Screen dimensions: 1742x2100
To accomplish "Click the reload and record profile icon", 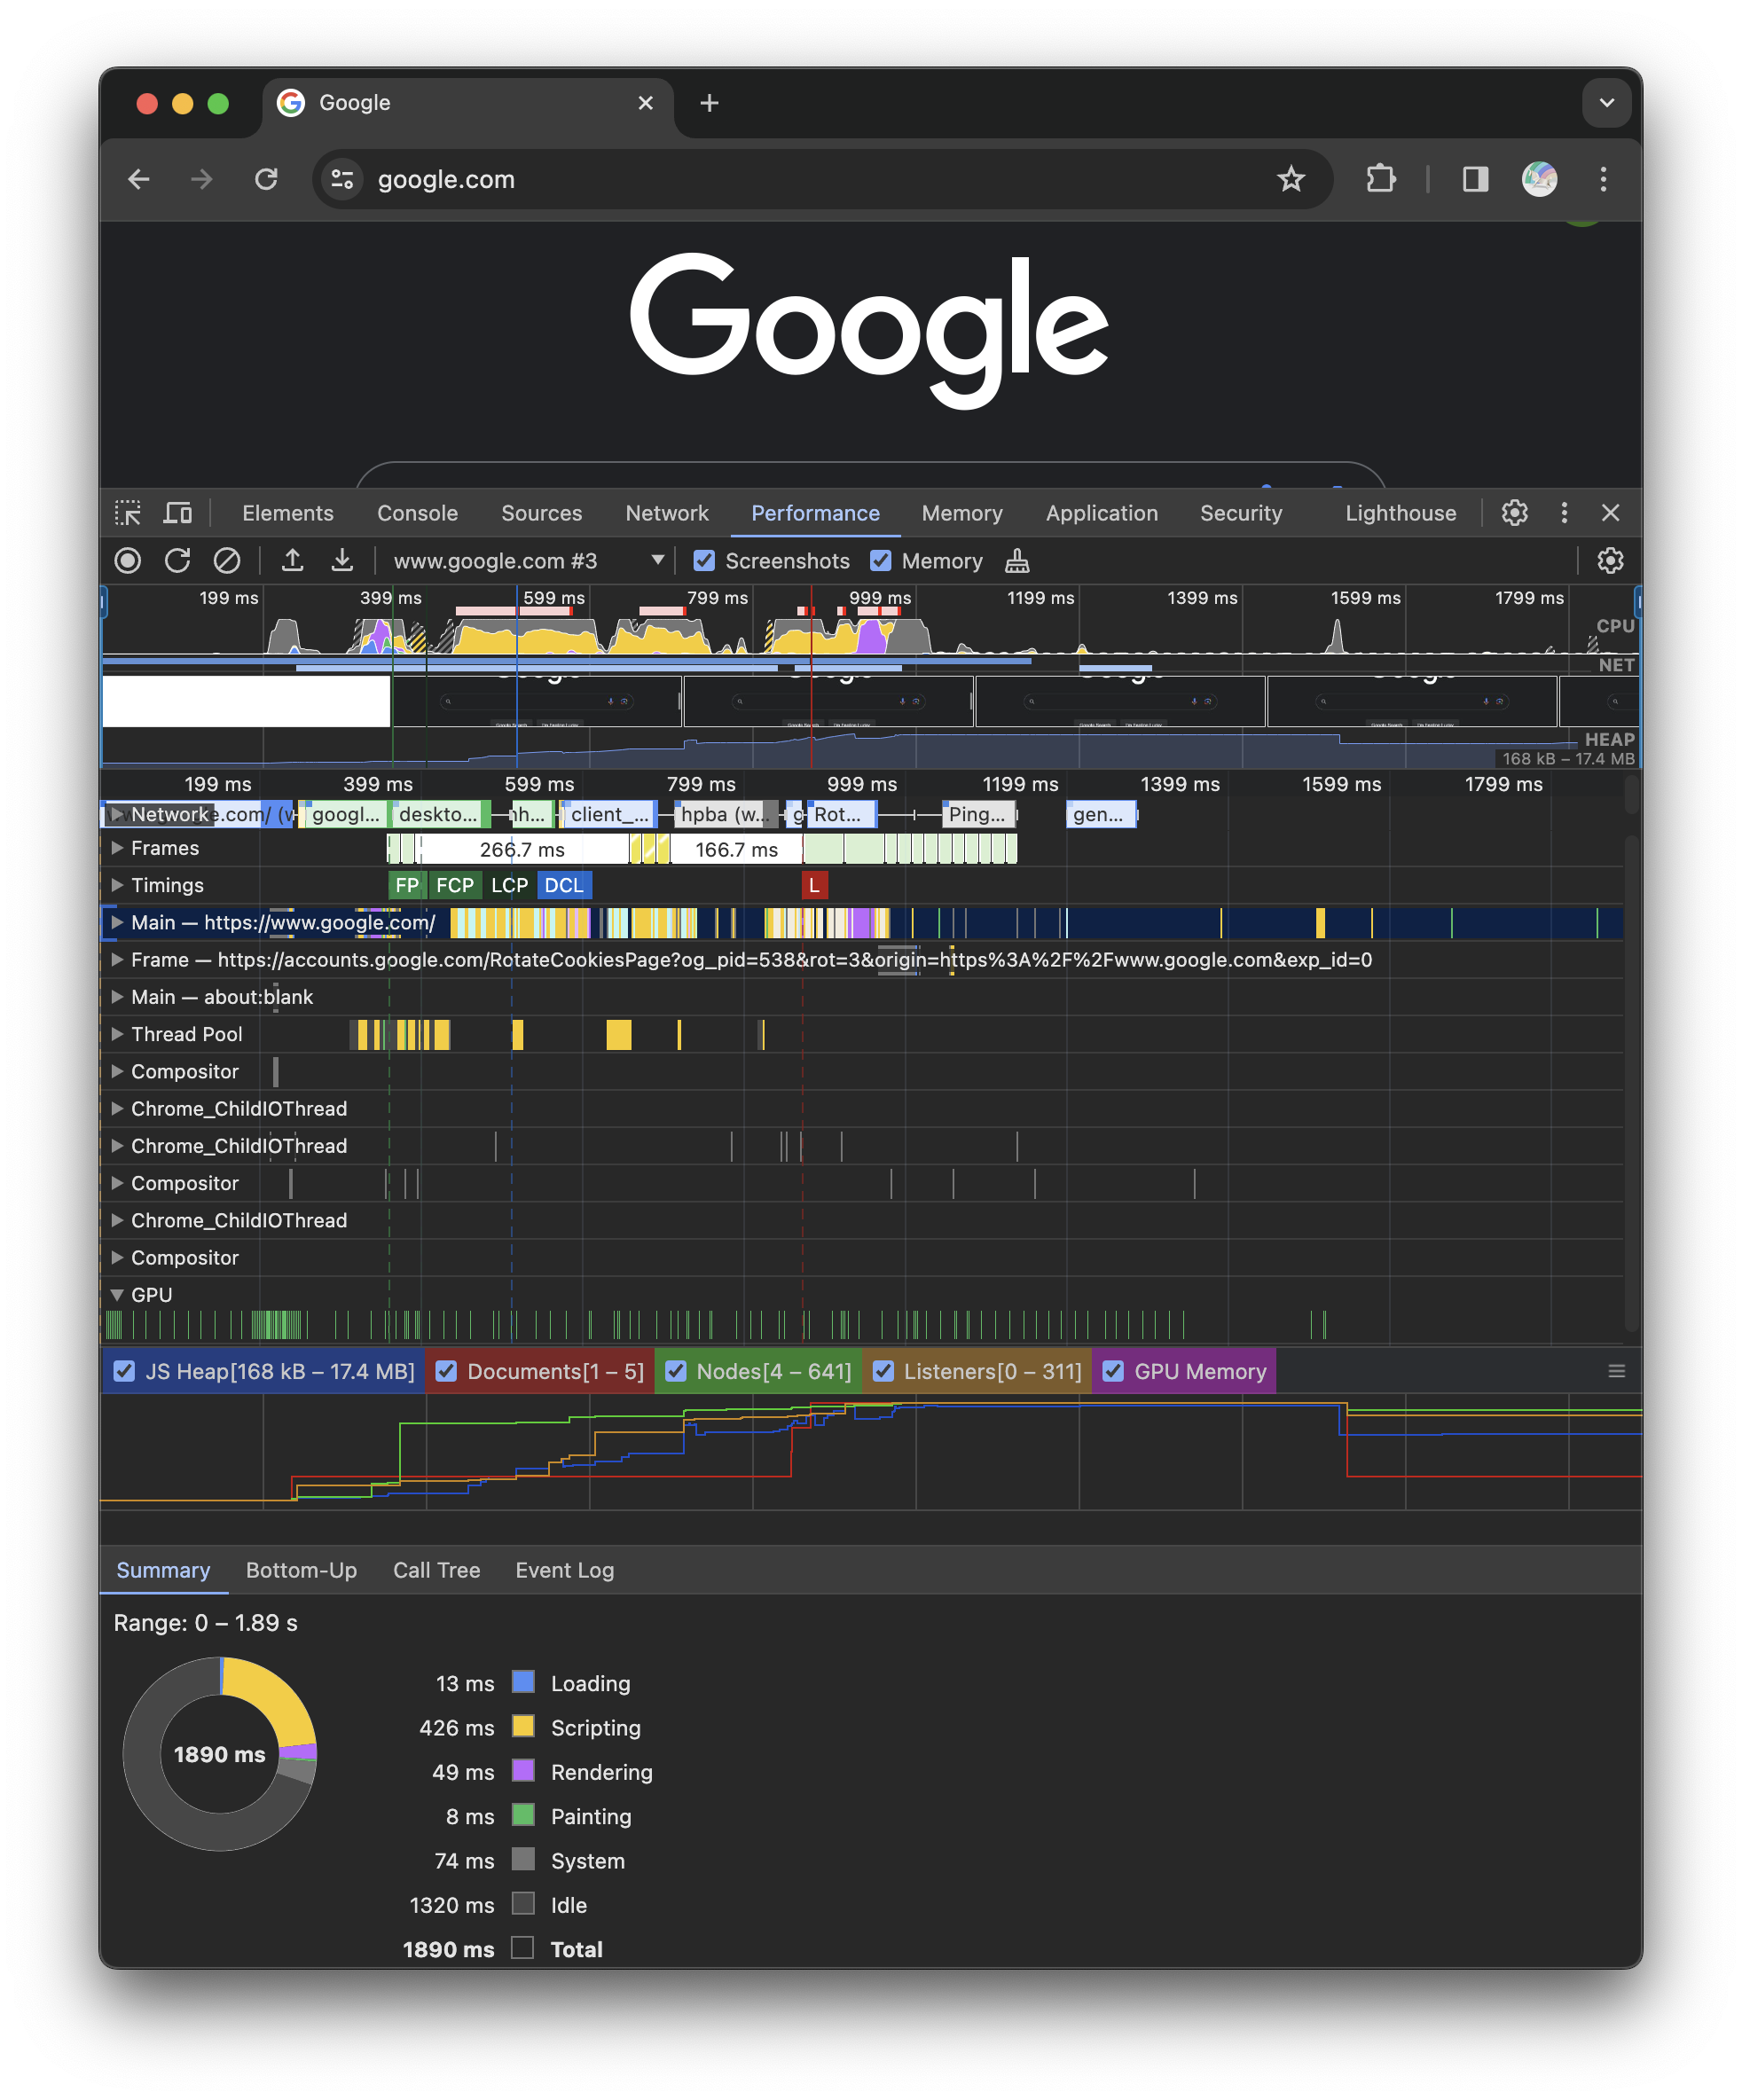I will click(177, 561).
